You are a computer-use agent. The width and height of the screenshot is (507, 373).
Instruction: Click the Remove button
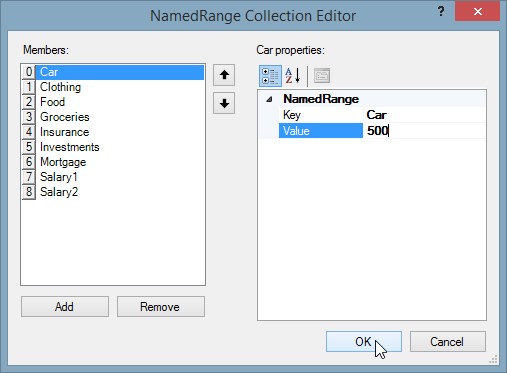coord(161,307)
